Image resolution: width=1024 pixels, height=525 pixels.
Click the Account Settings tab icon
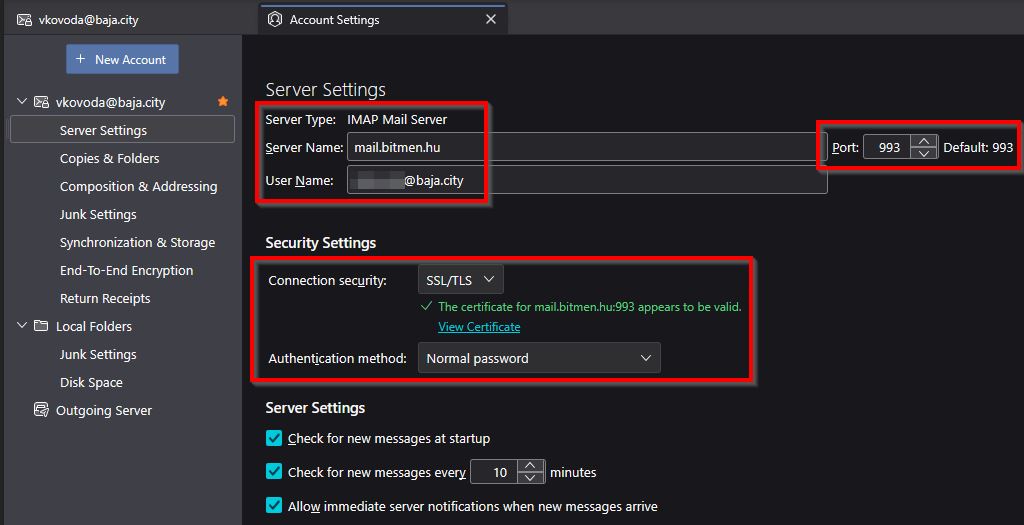pos(274,19)
